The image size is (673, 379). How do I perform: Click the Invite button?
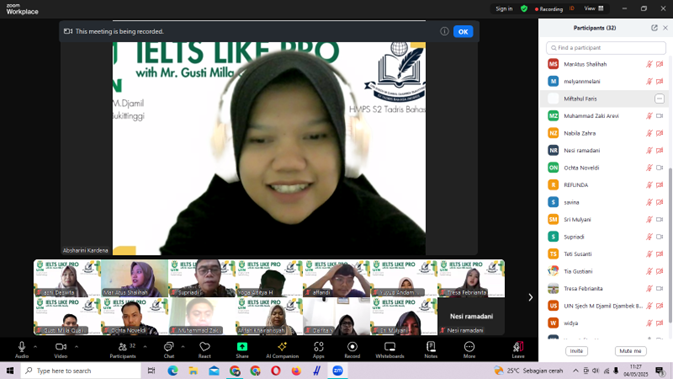click(576, 351)
